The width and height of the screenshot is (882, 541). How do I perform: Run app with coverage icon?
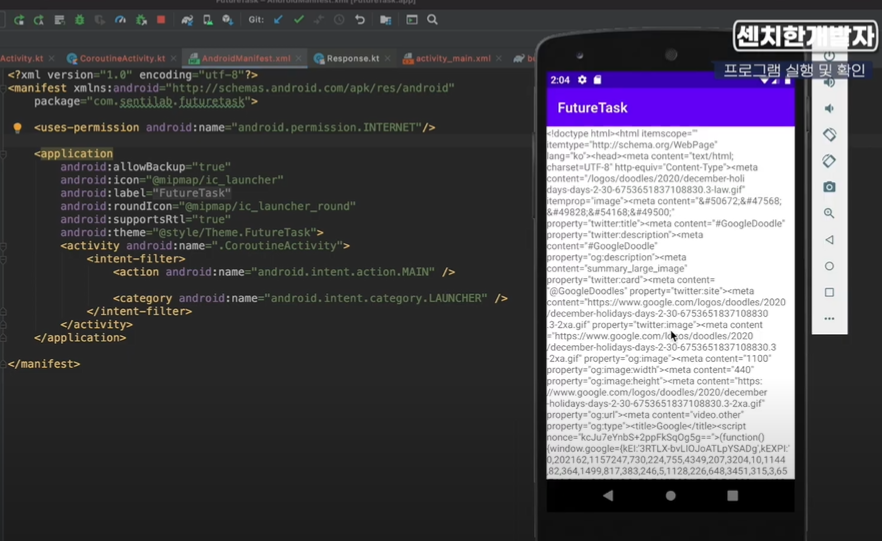point(100,20)
